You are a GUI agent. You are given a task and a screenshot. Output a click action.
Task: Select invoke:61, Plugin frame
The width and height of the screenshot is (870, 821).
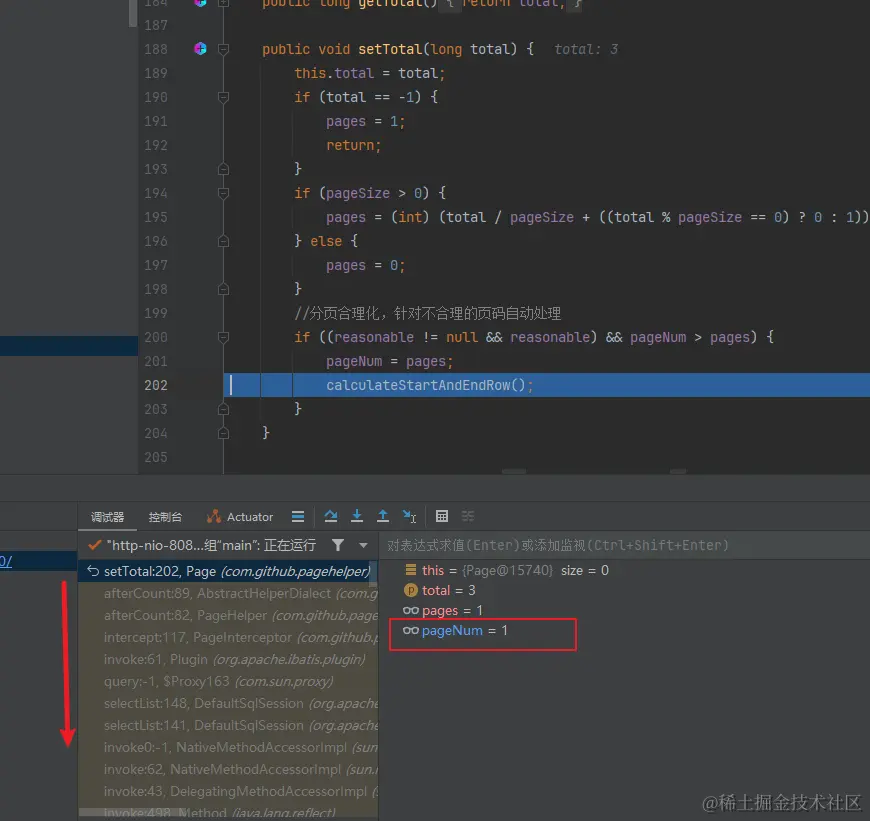tap(227, 659)
